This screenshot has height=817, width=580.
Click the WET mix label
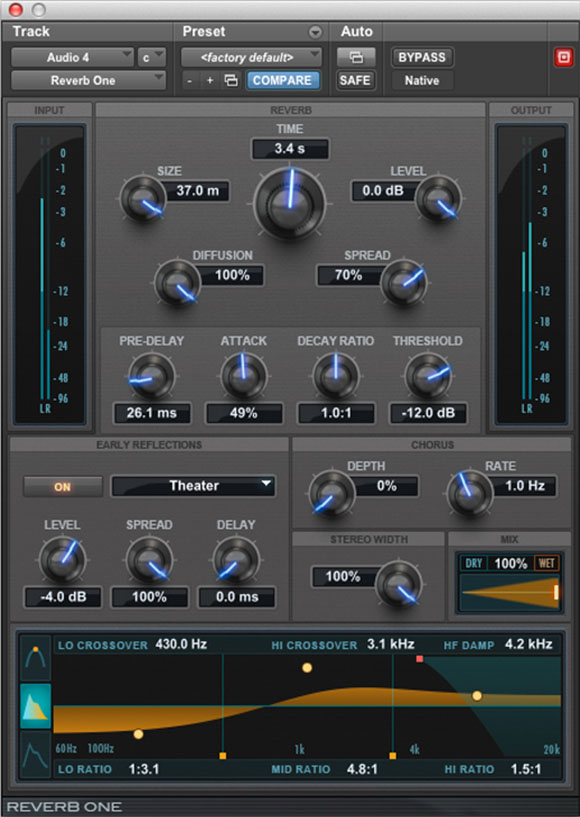pos(546,563)
